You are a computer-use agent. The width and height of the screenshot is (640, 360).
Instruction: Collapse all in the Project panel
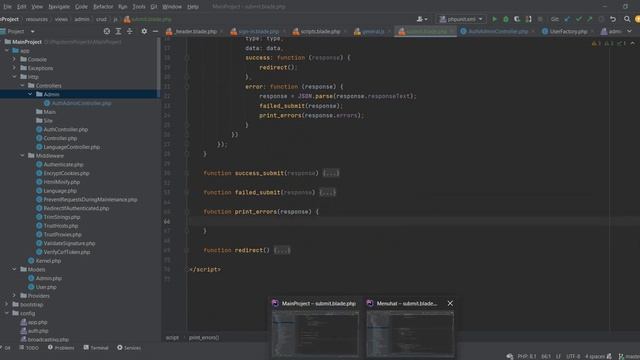tap(129, 31)
